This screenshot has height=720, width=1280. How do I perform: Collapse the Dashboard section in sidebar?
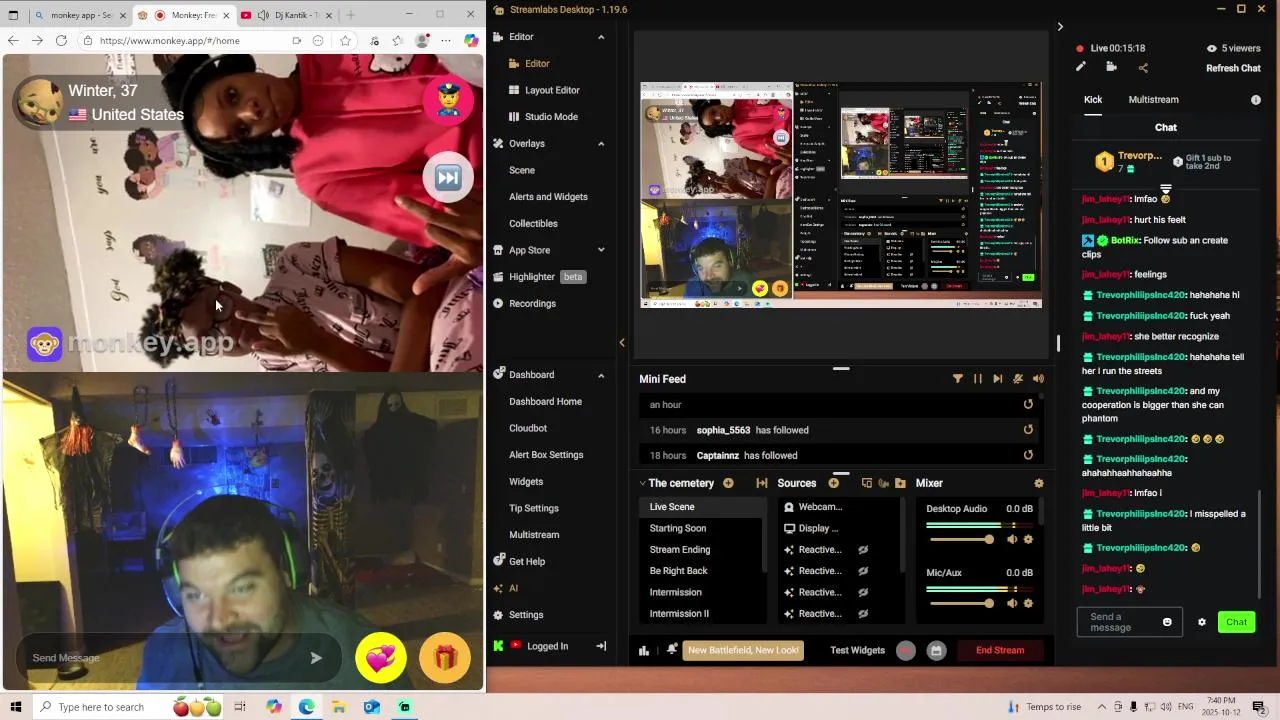(601, 375)
